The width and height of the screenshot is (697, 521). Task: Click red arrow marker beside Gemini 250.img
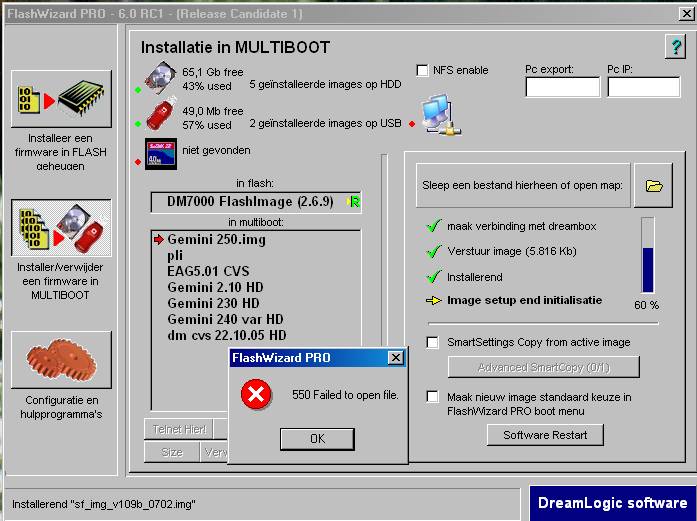(159, 240)
